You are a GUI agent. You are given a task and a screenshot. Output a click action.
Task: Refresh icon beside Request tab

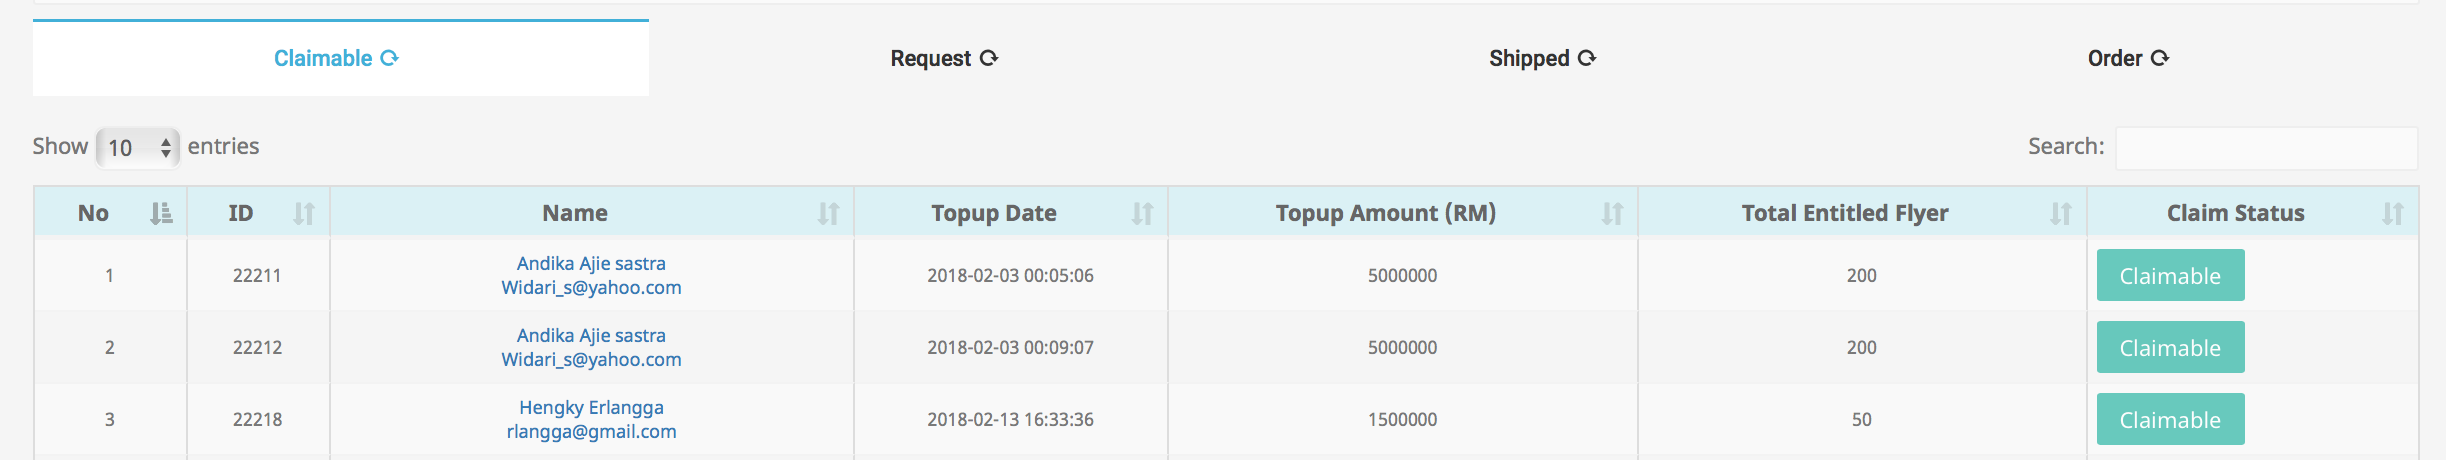(989, 58)
